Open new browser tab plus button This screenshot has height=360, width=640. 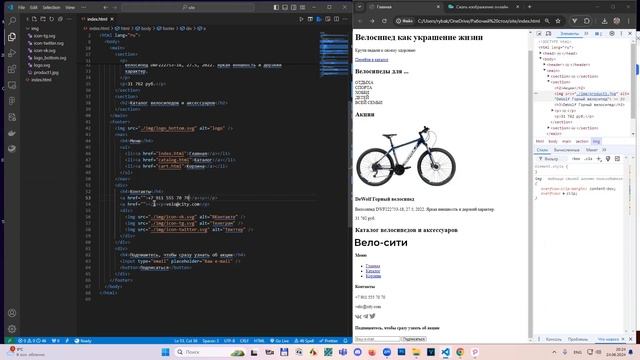[530, 7]
